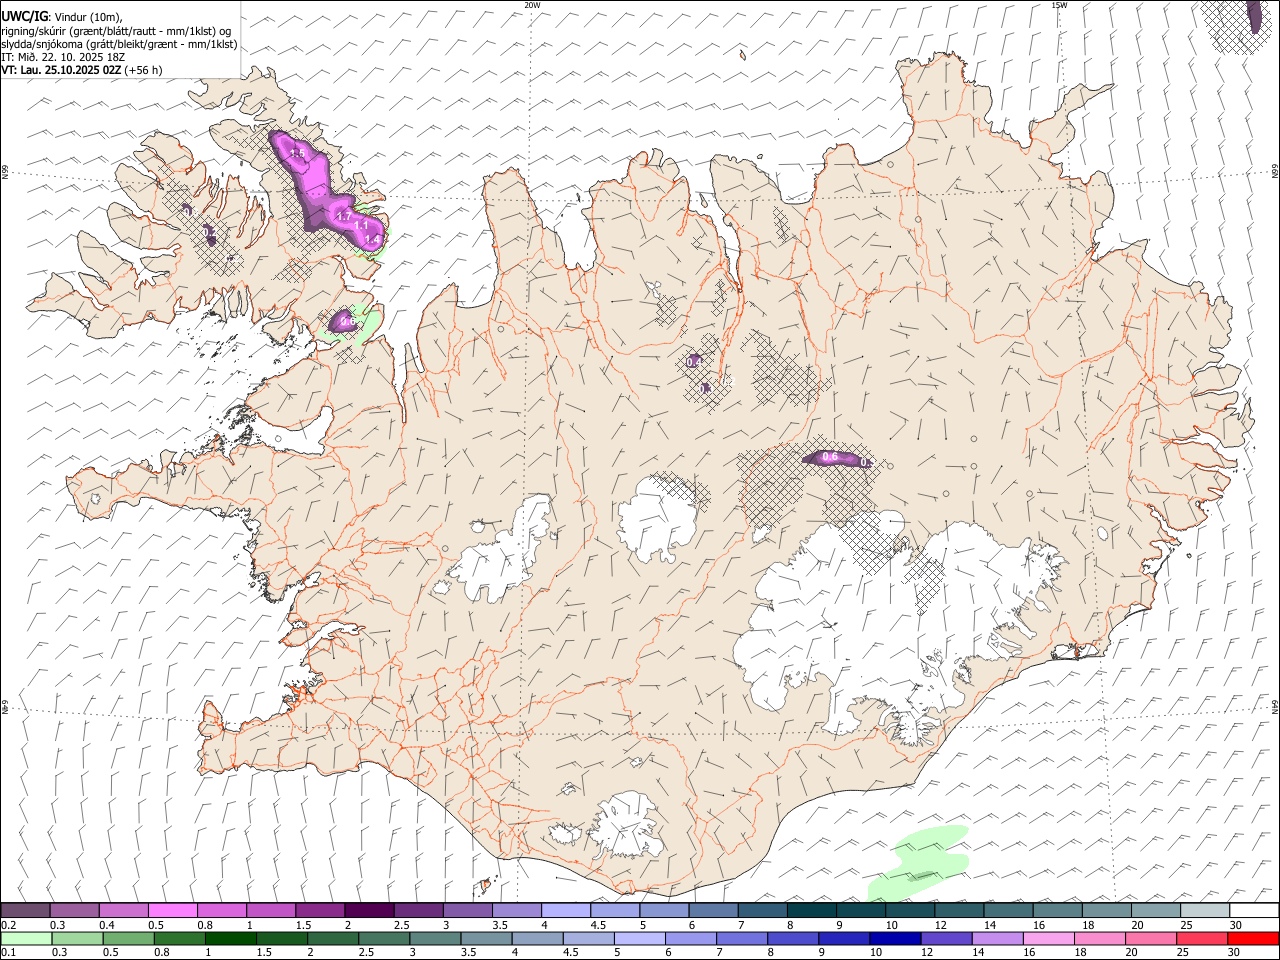
Task: Click the '12' label under the upper legend row
Action: coord(941,925)
